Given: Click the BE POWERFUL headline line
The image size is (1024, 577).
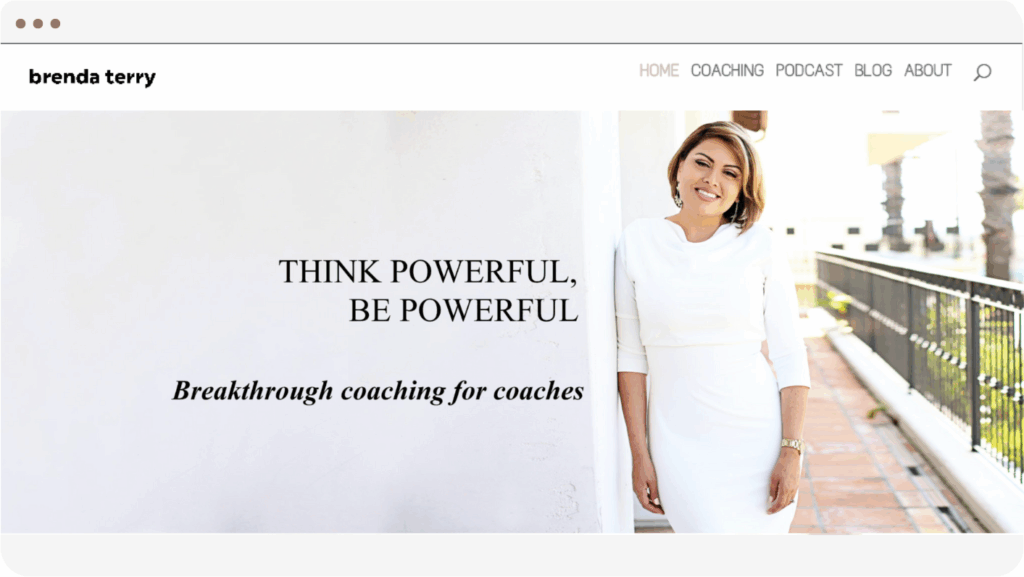Looking at the screenshot, I should point(463,310).
